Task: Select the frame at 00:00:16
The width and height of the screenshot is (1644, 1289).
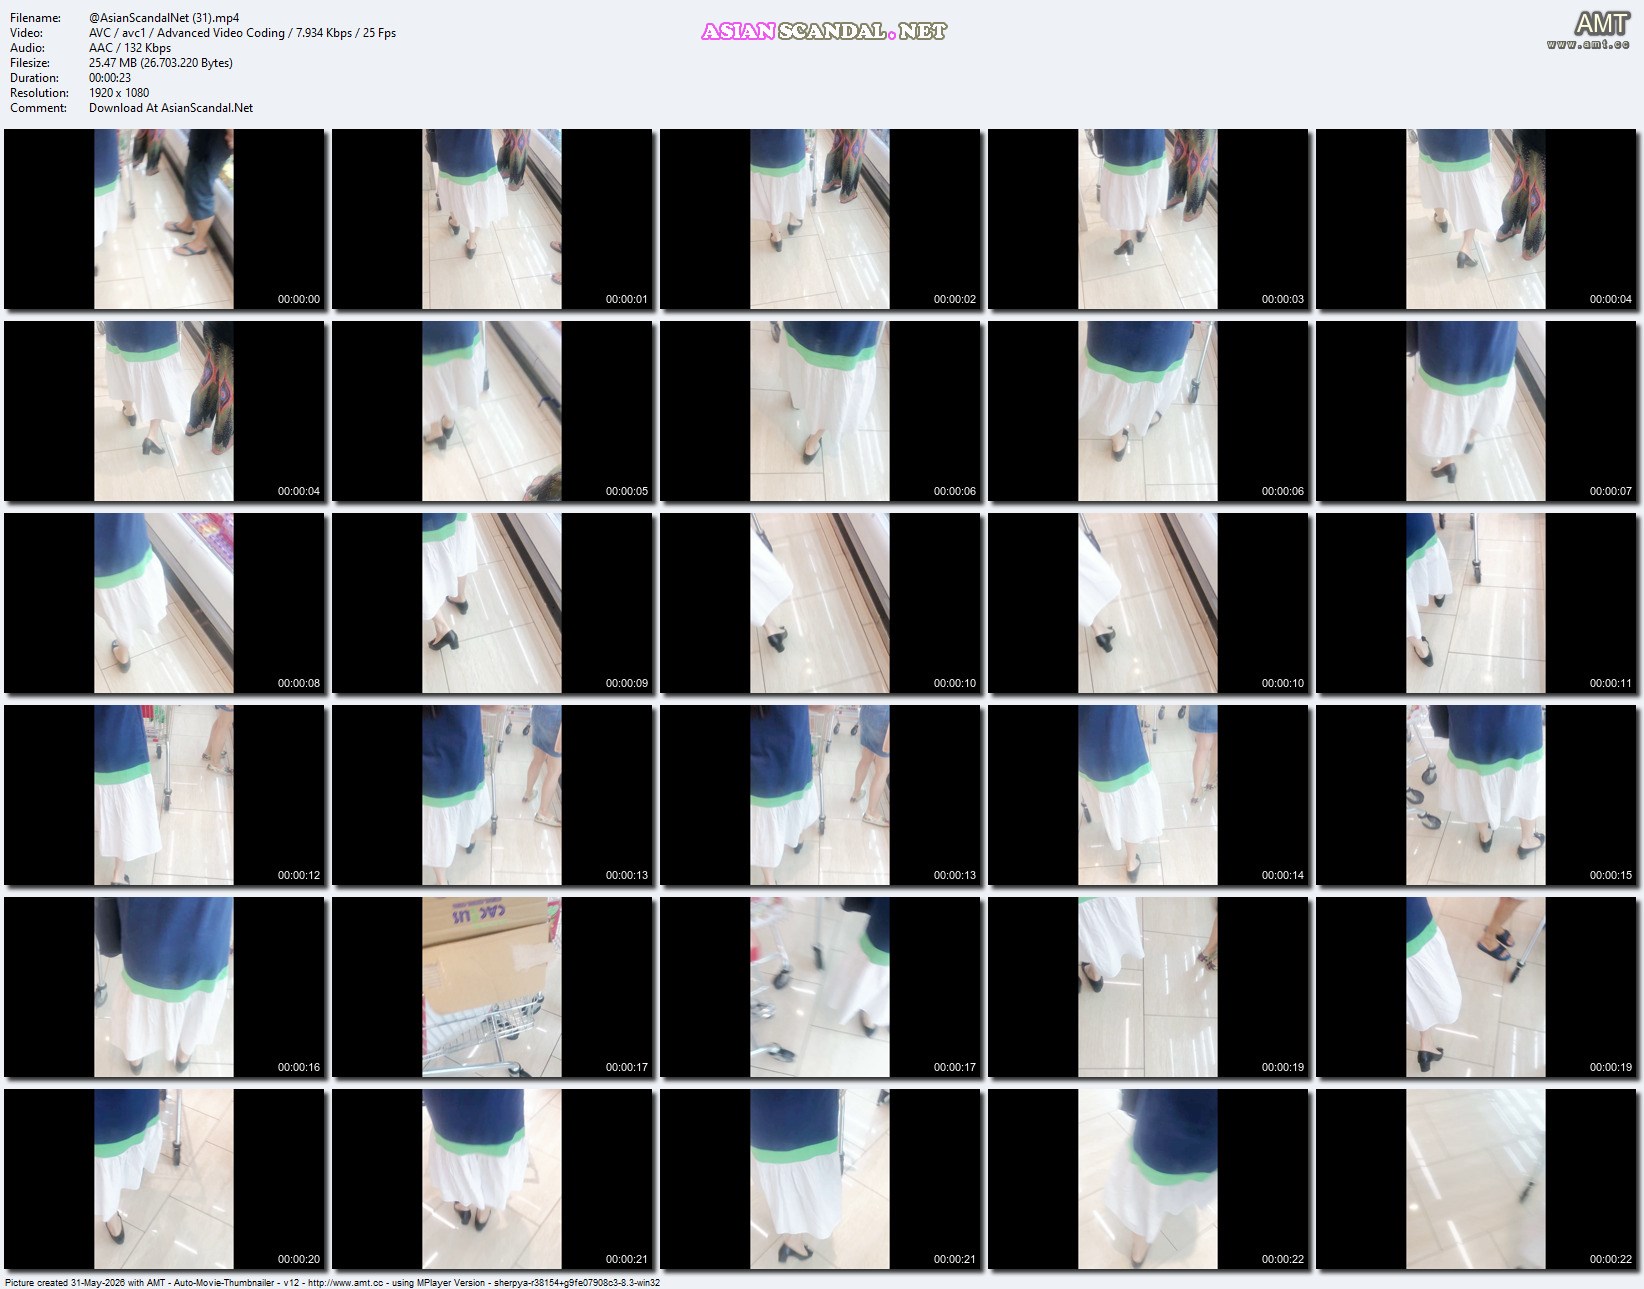Action: tap(164, 987)
